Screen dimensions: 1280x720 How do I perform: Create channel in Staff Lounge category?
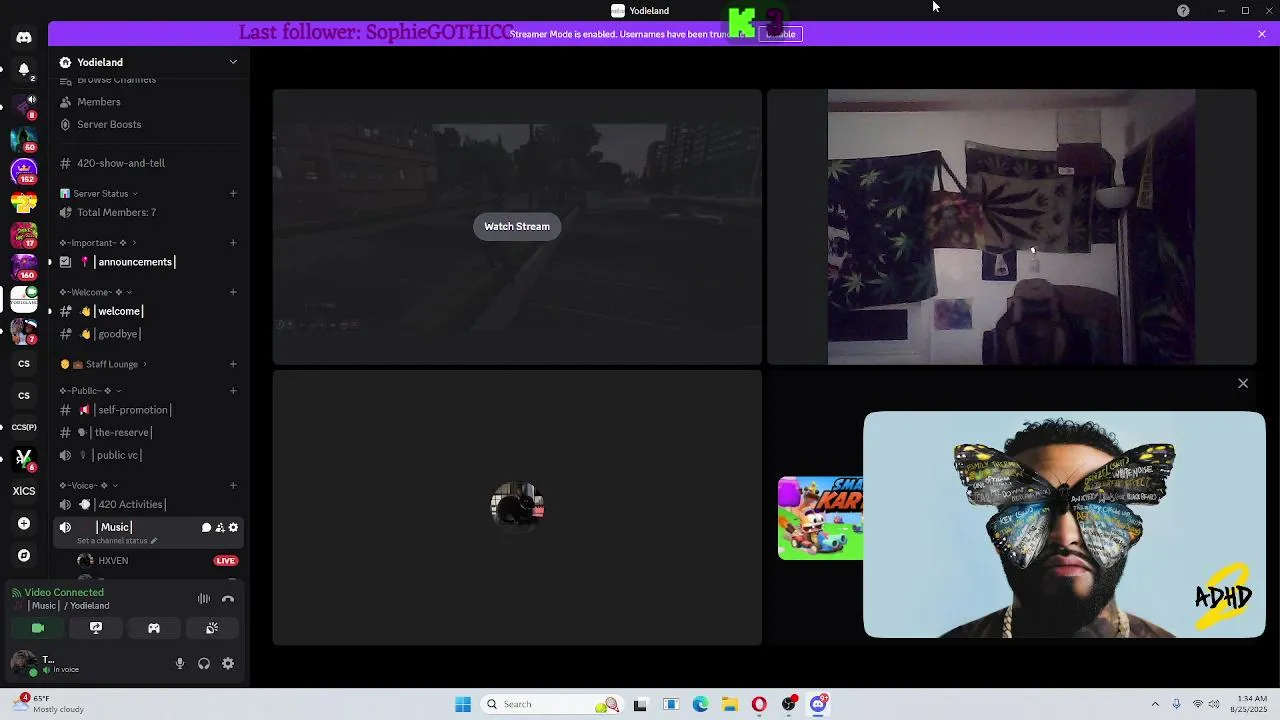(233, 364)
